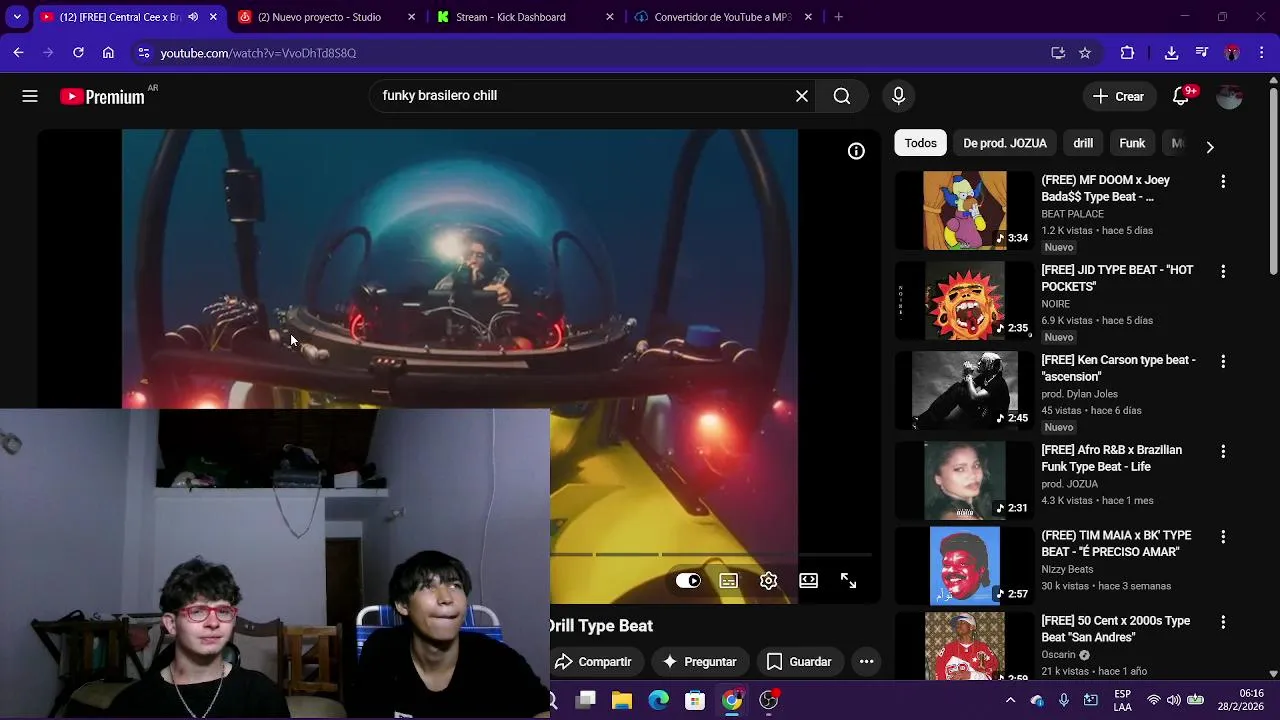
Task: Open MF DOOM x Joey Bada$$ thumbnail
Action: (x=965, y=210)
